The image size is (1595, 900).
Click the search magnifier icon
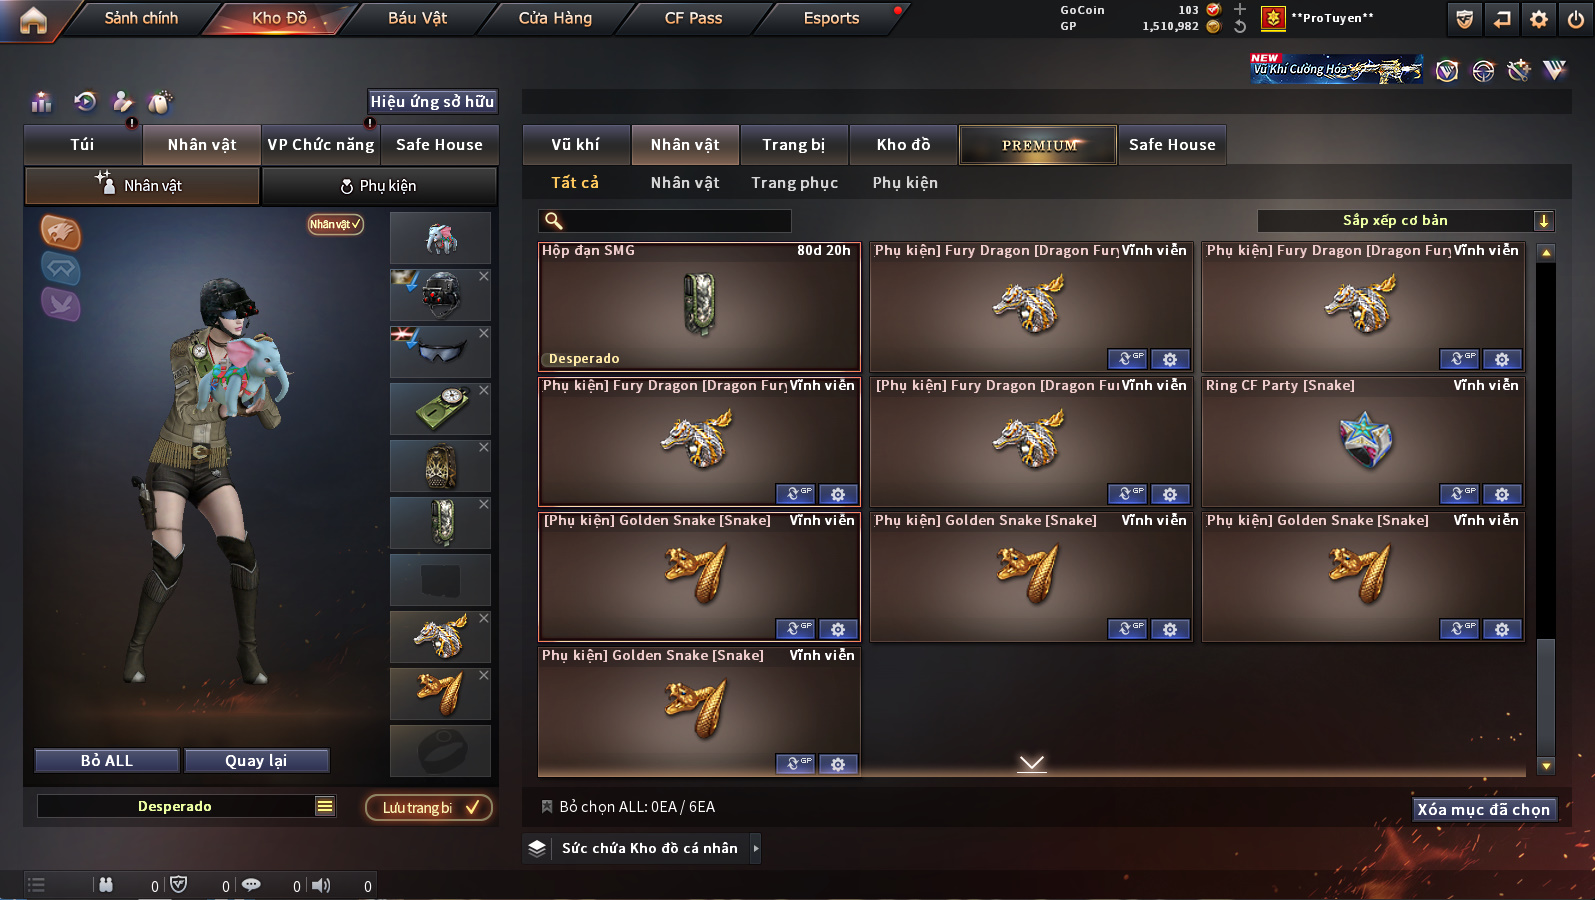coord(553,221)
